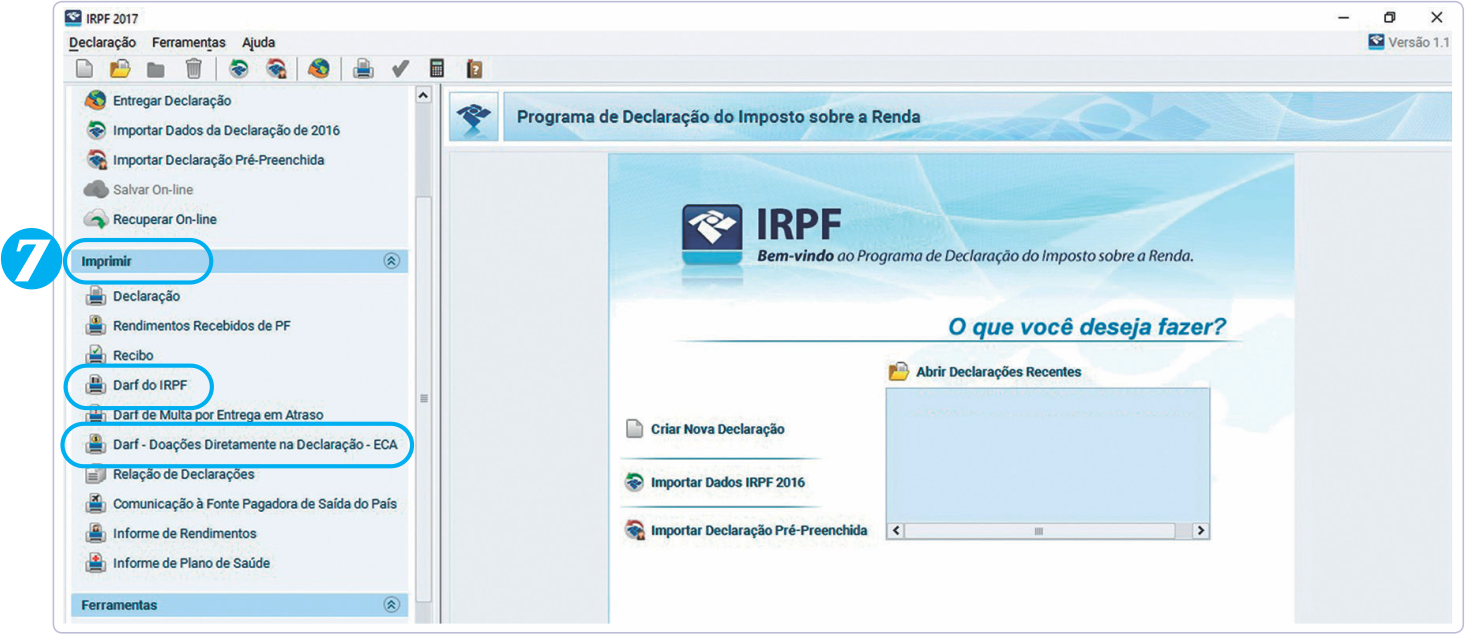Click icon for Darf de Multa por Entrega em Atraso
The image size is (1465, 634).
(x=96, y=414)
